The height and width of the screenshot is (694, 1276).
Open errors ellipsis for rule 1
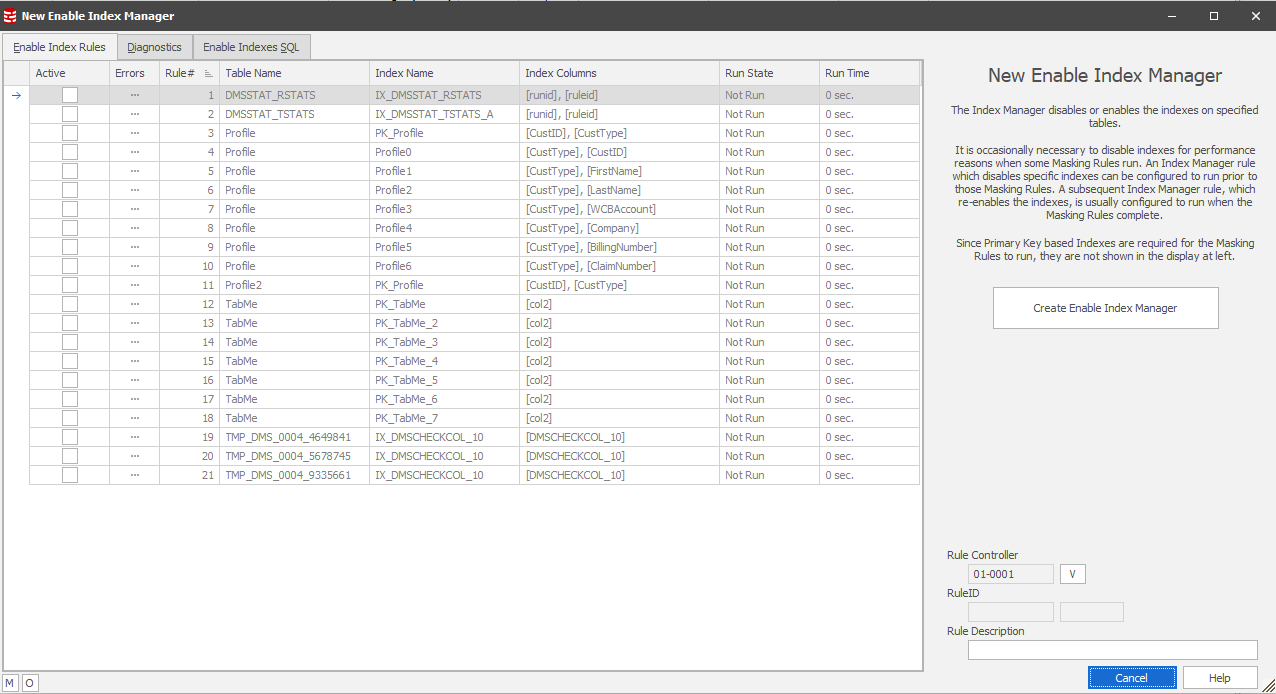(x=134, y=95)
